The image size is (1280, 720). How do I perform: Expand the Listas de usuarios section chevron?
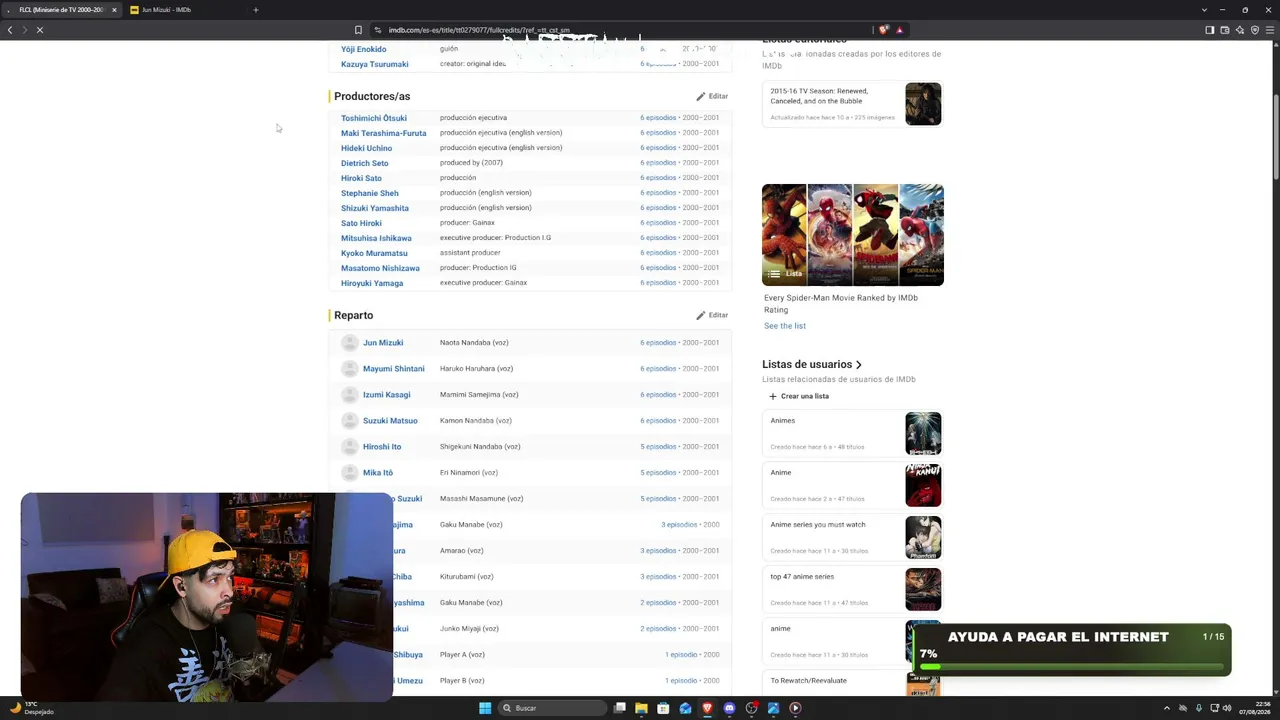859,365
